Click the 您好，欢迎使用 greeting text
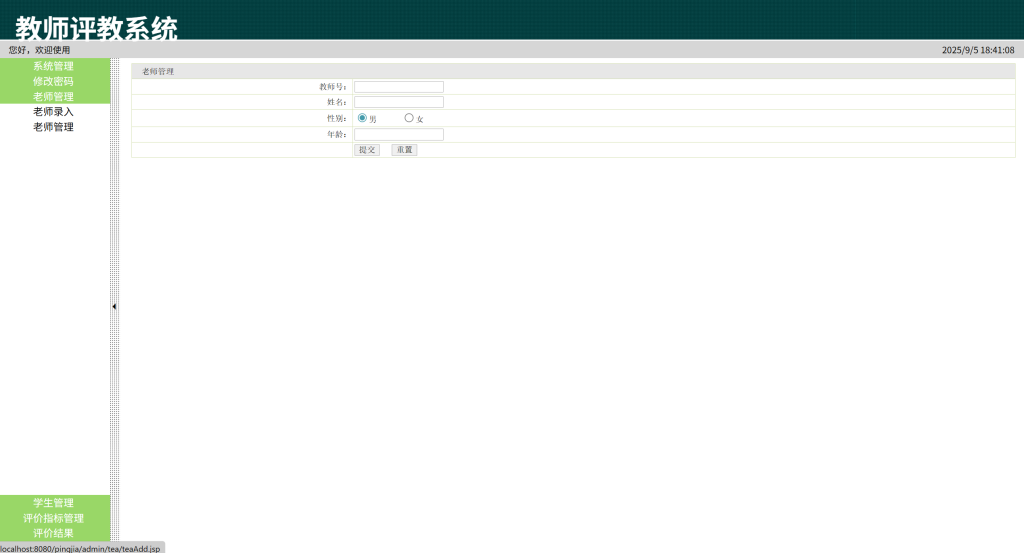 coord(39,50)
